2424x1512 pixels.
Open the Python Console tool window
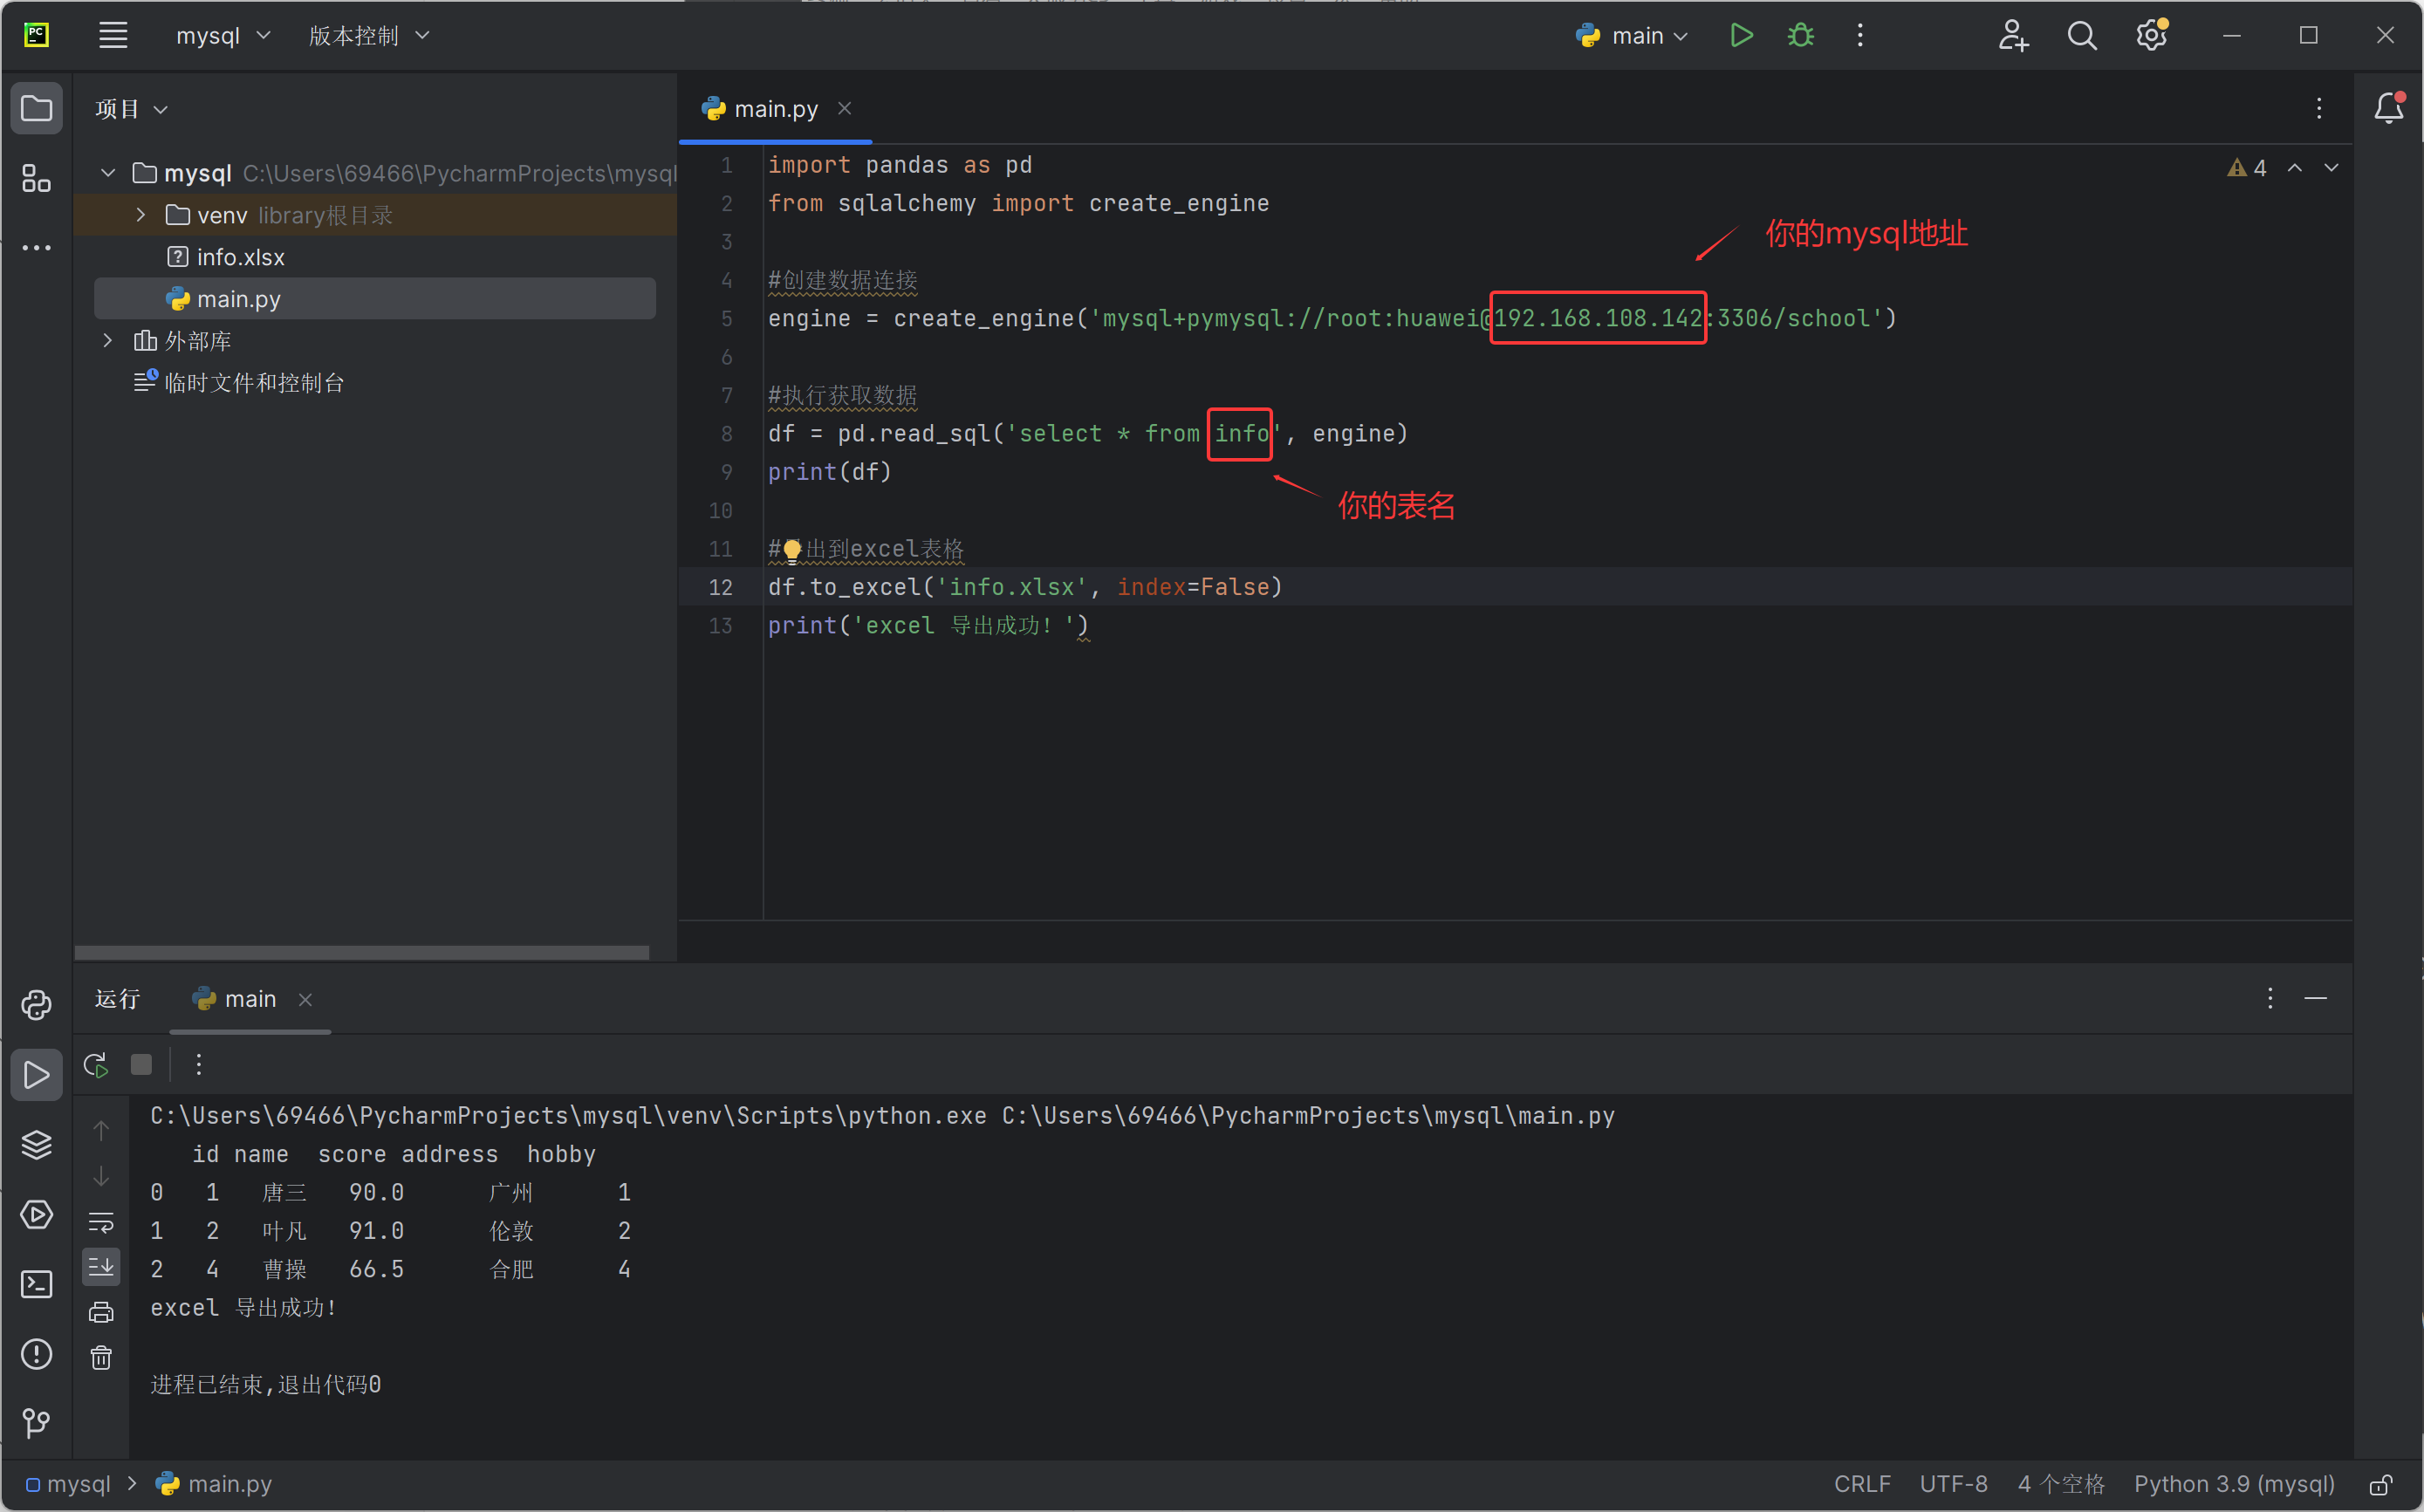coord(37,1005)
